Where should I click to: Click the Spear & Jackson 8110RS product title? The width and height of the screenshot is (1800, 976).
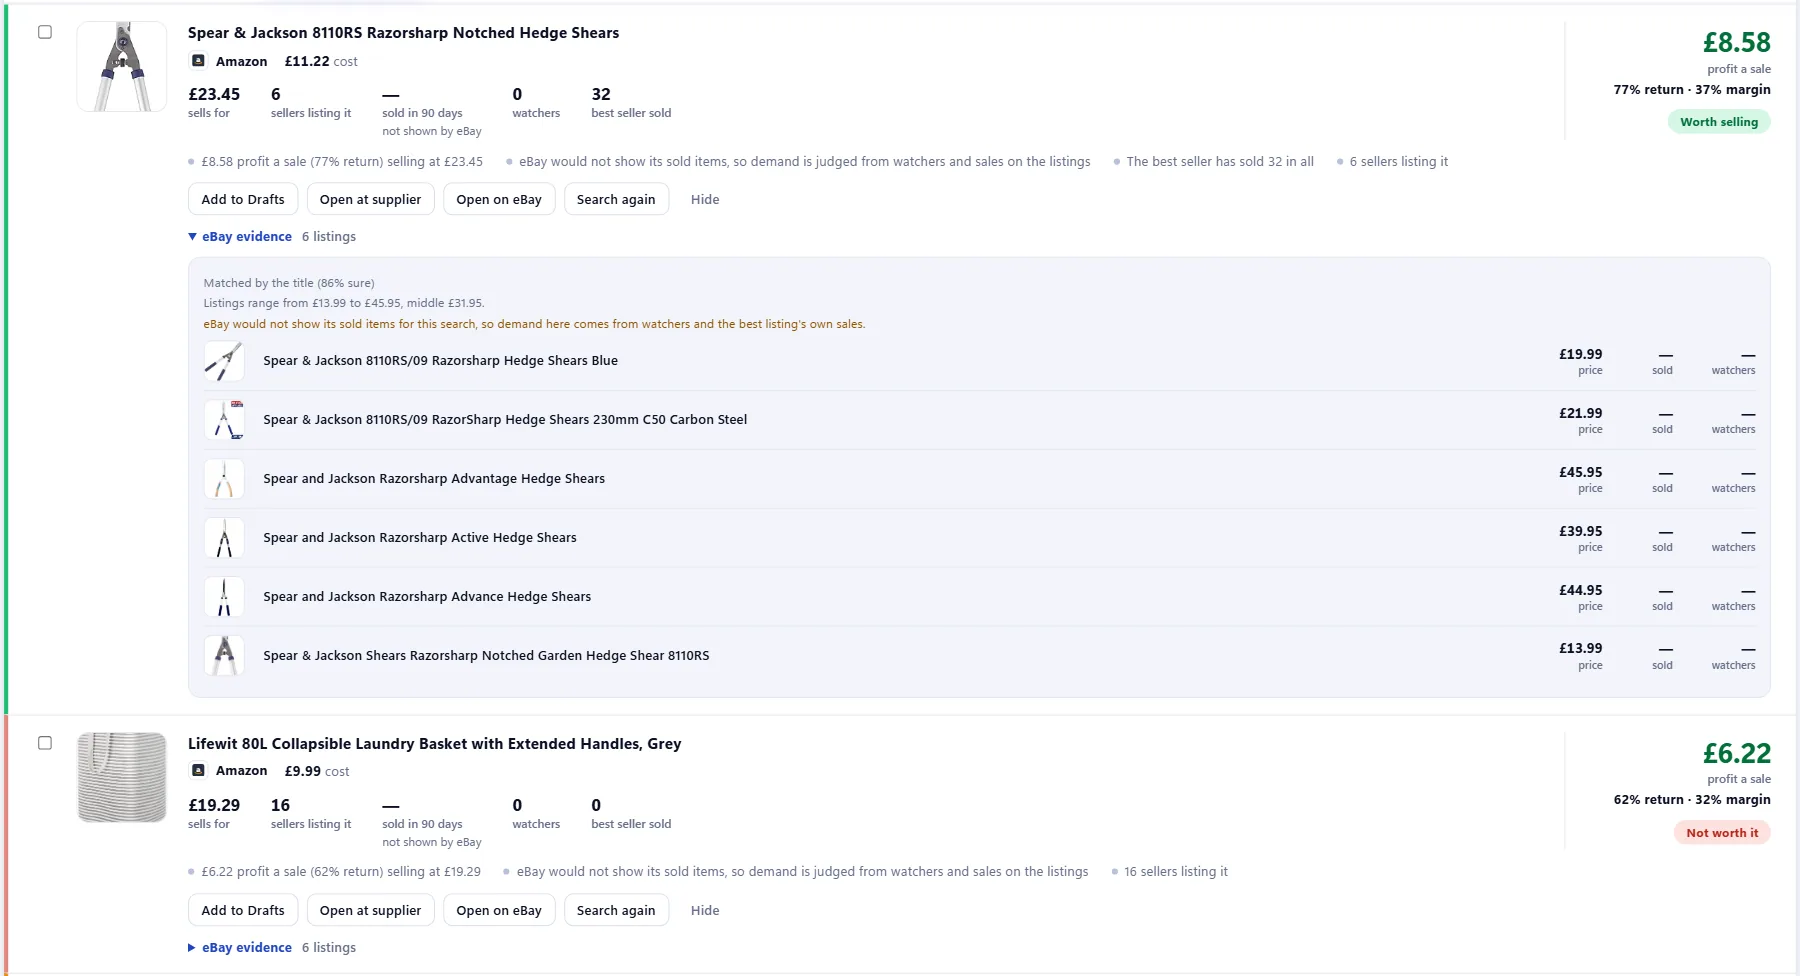point(403,33)
